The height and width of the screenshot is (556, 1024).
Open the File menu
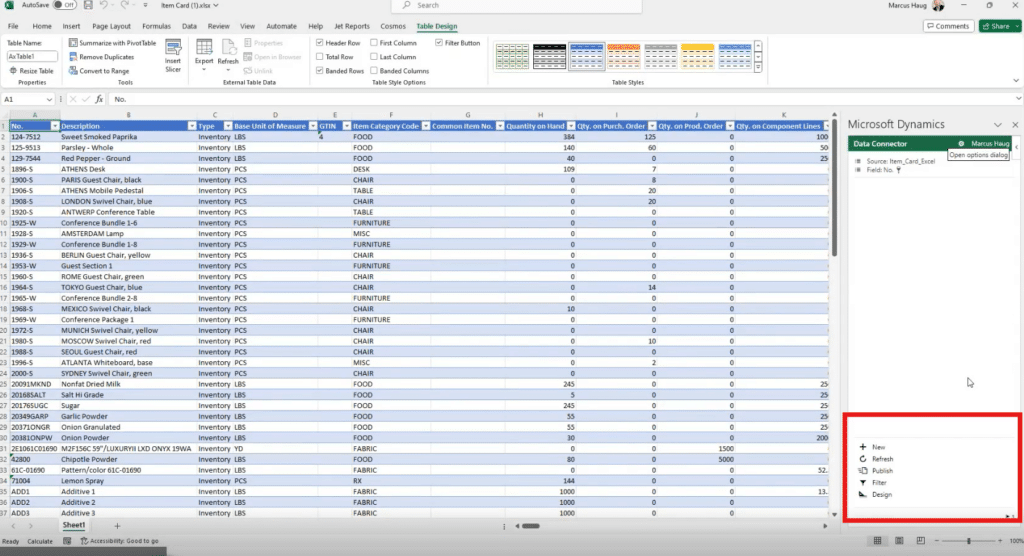[x=13, y=26]
